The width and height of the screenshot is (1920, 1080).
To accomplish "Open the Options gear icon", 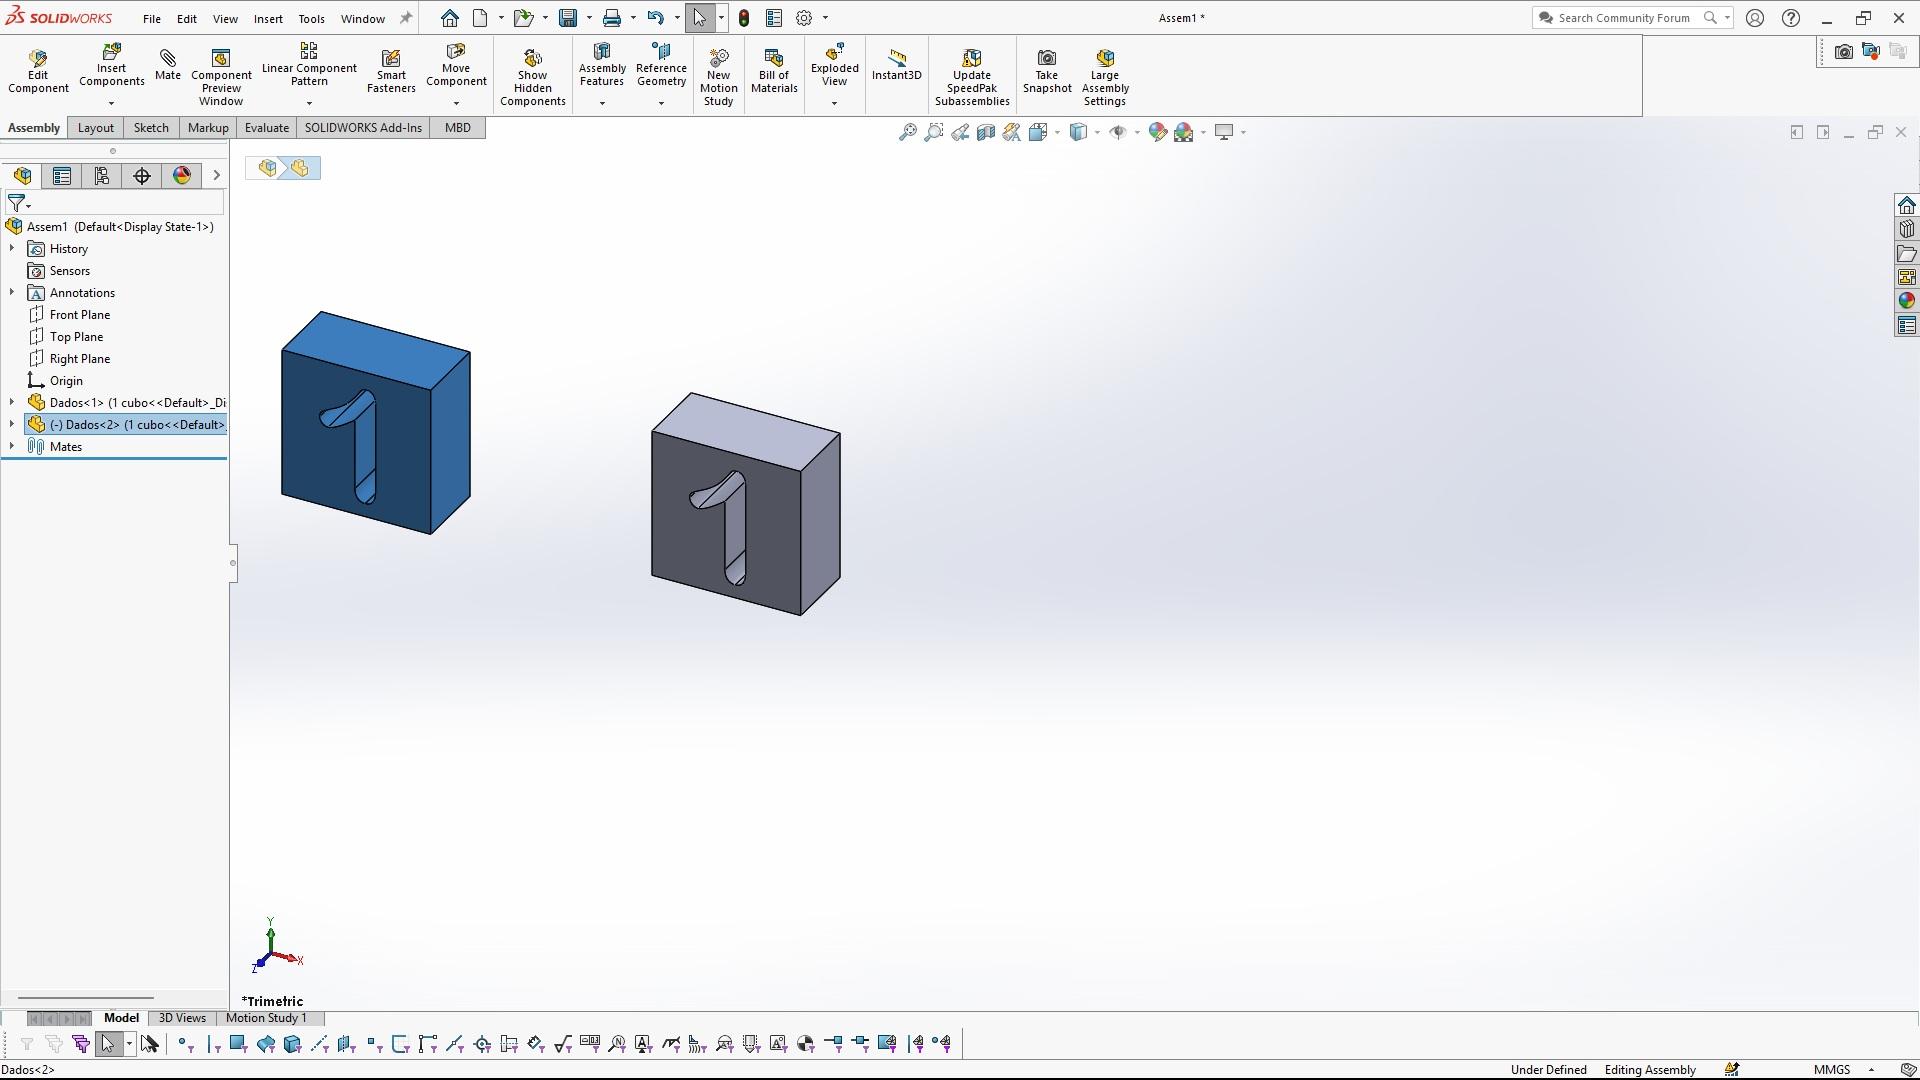I will coord(804,18).
